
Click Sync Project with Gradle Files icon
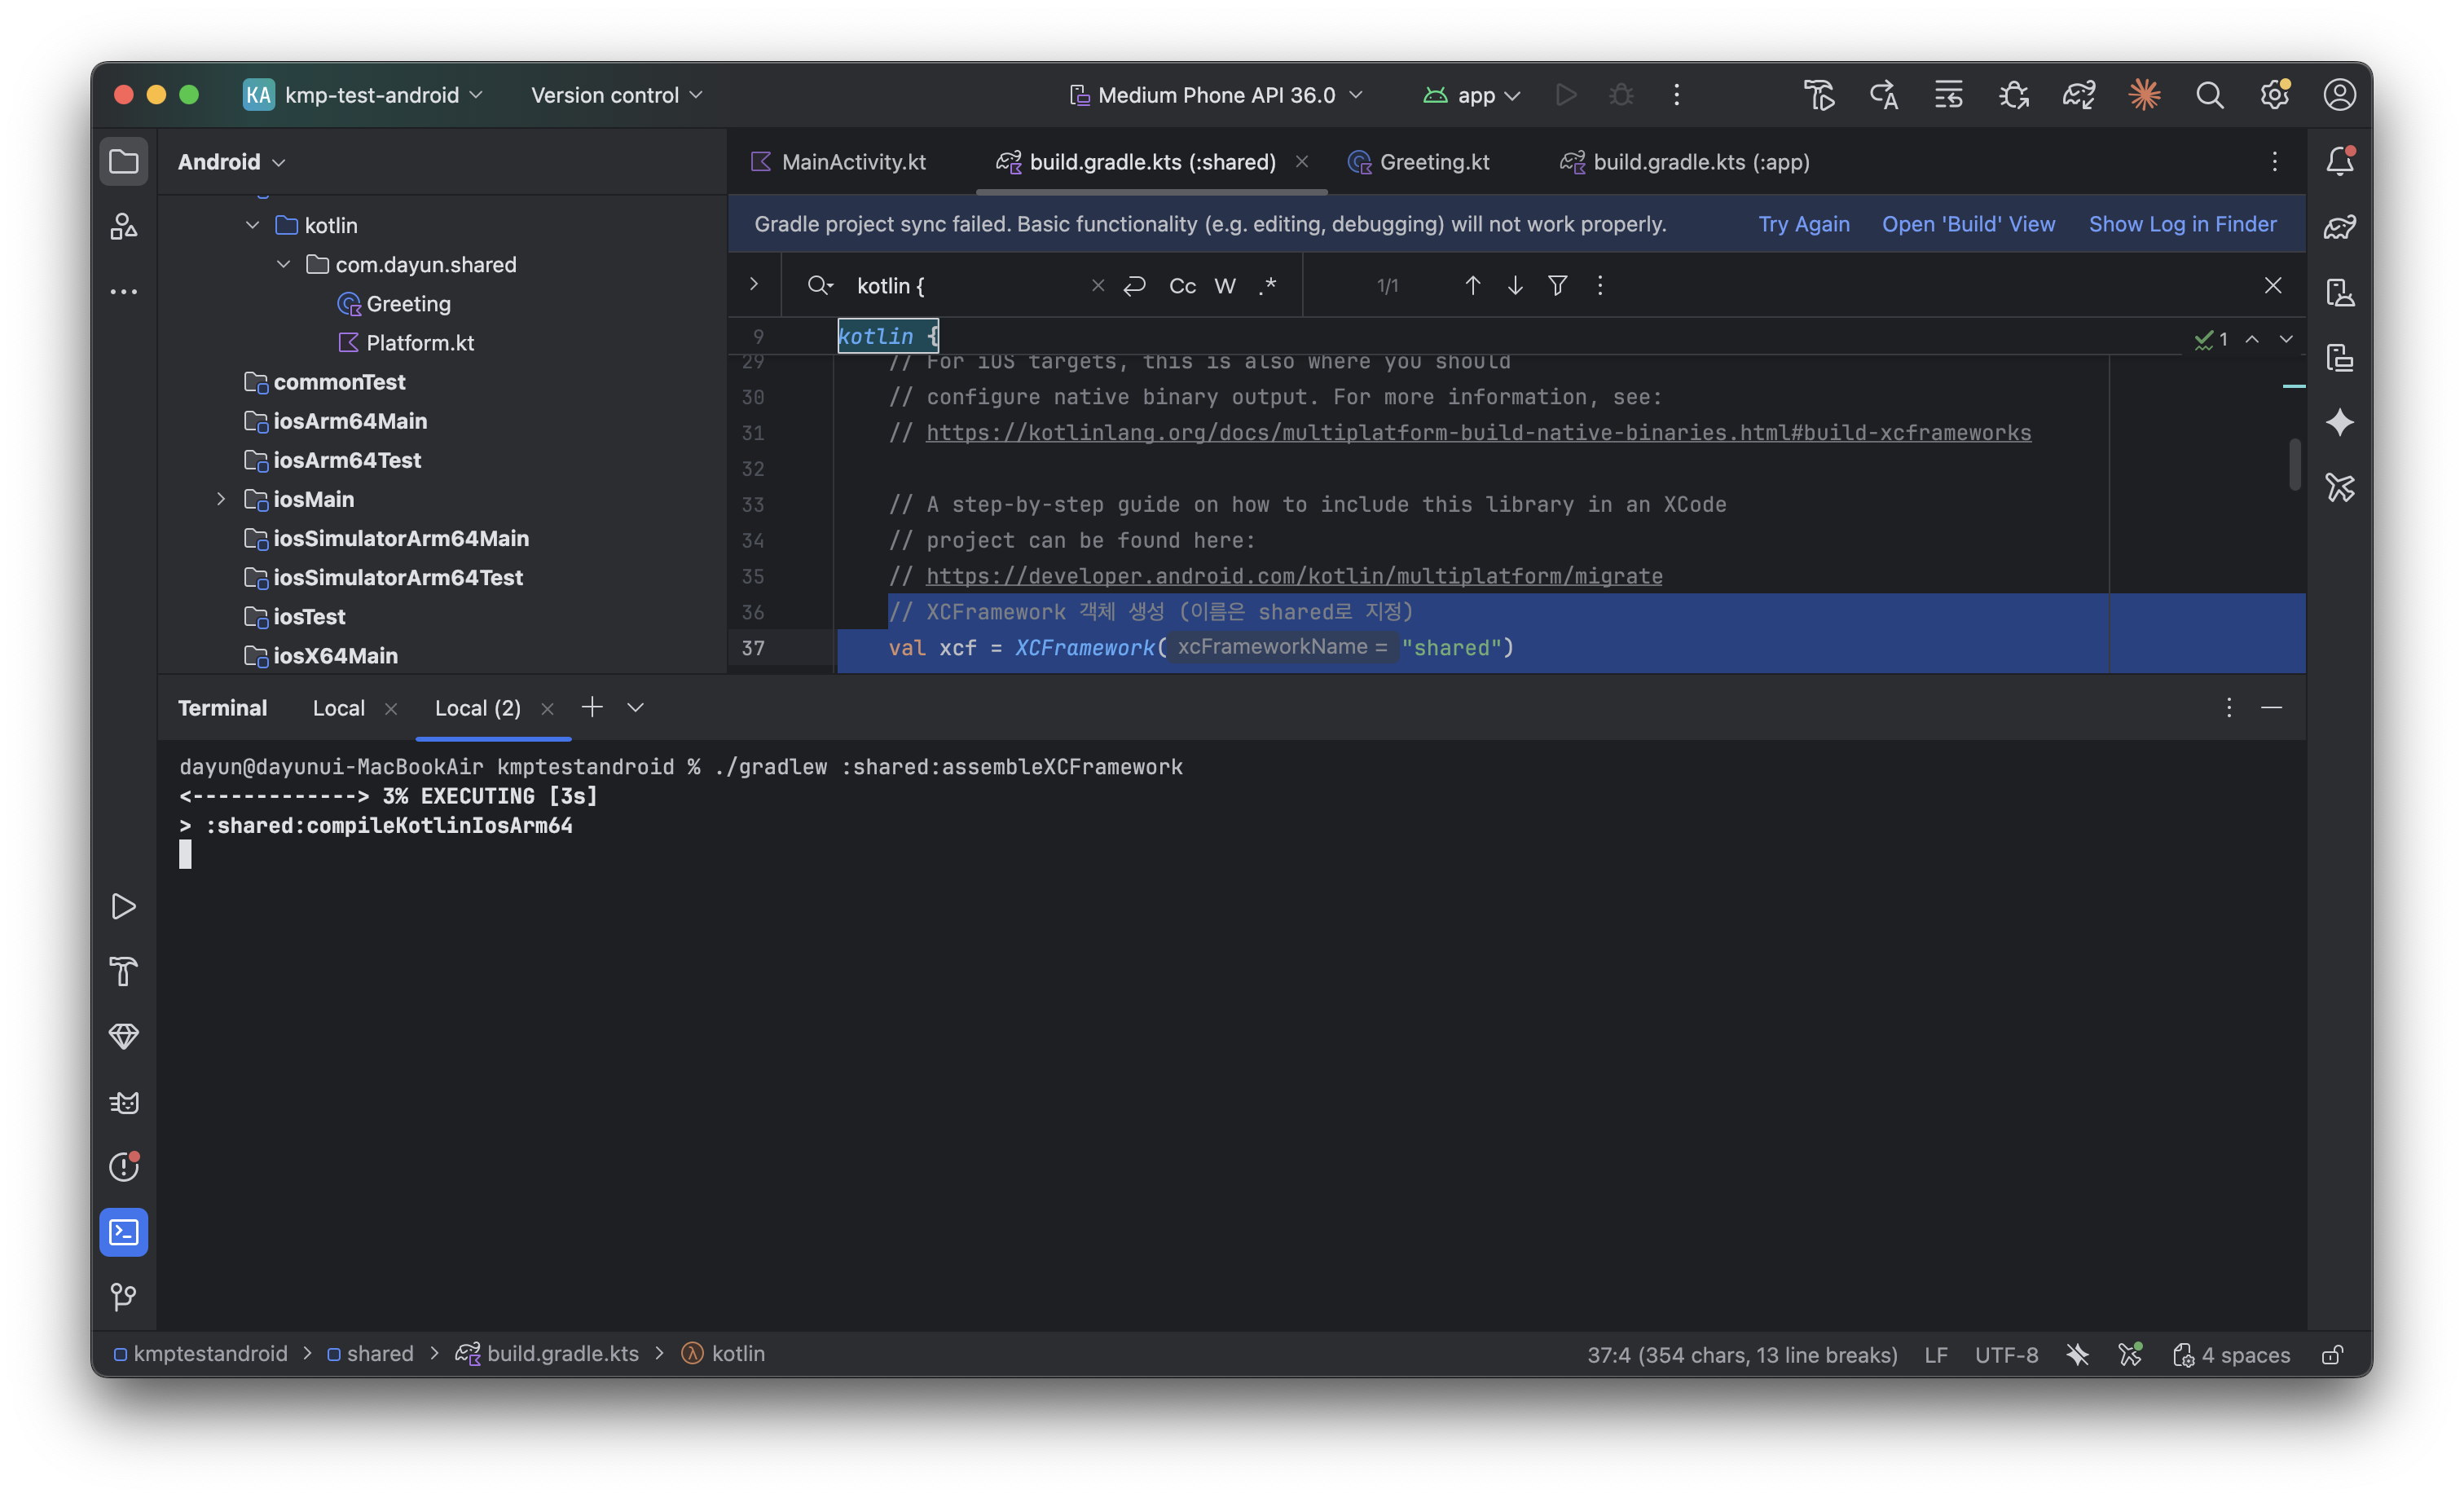[x=2078, y=95]
